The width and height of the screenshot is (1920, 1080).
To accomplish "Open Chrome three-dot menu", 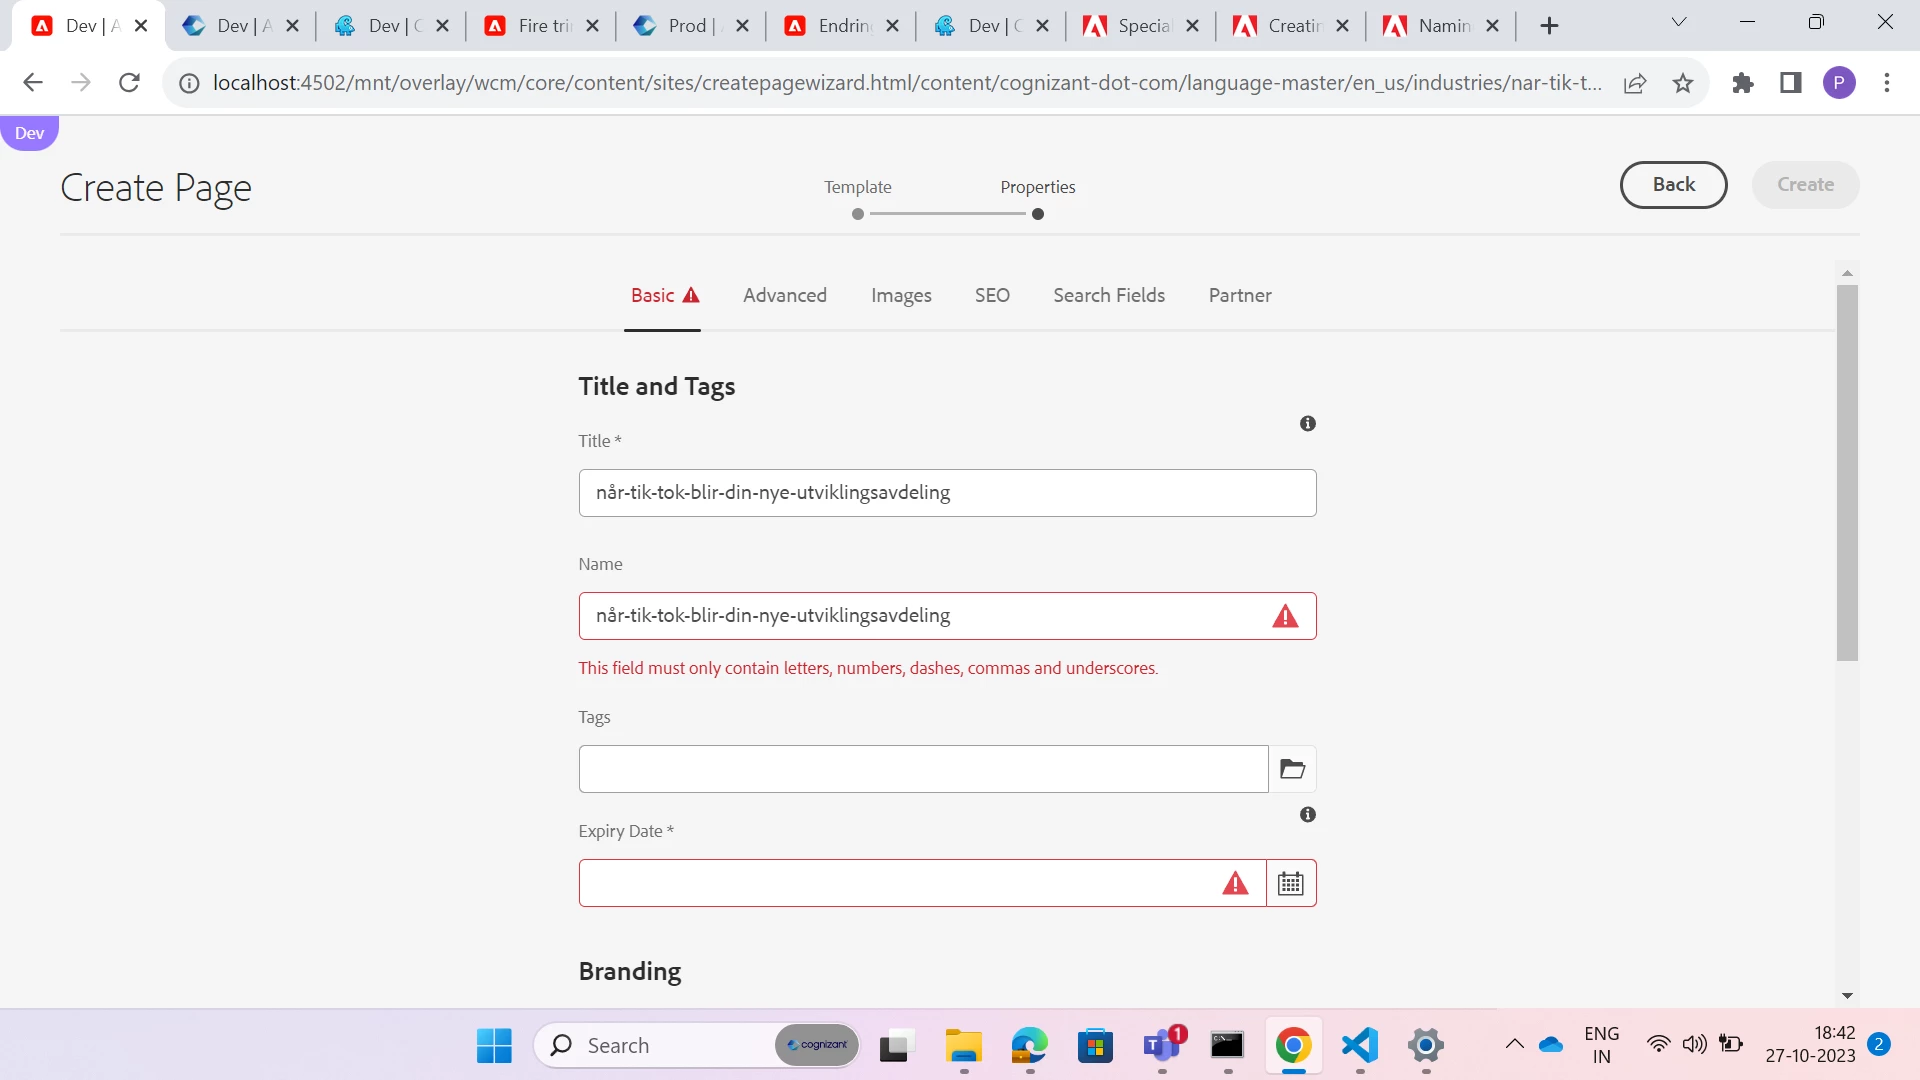I will click(x=1887, y=83).
